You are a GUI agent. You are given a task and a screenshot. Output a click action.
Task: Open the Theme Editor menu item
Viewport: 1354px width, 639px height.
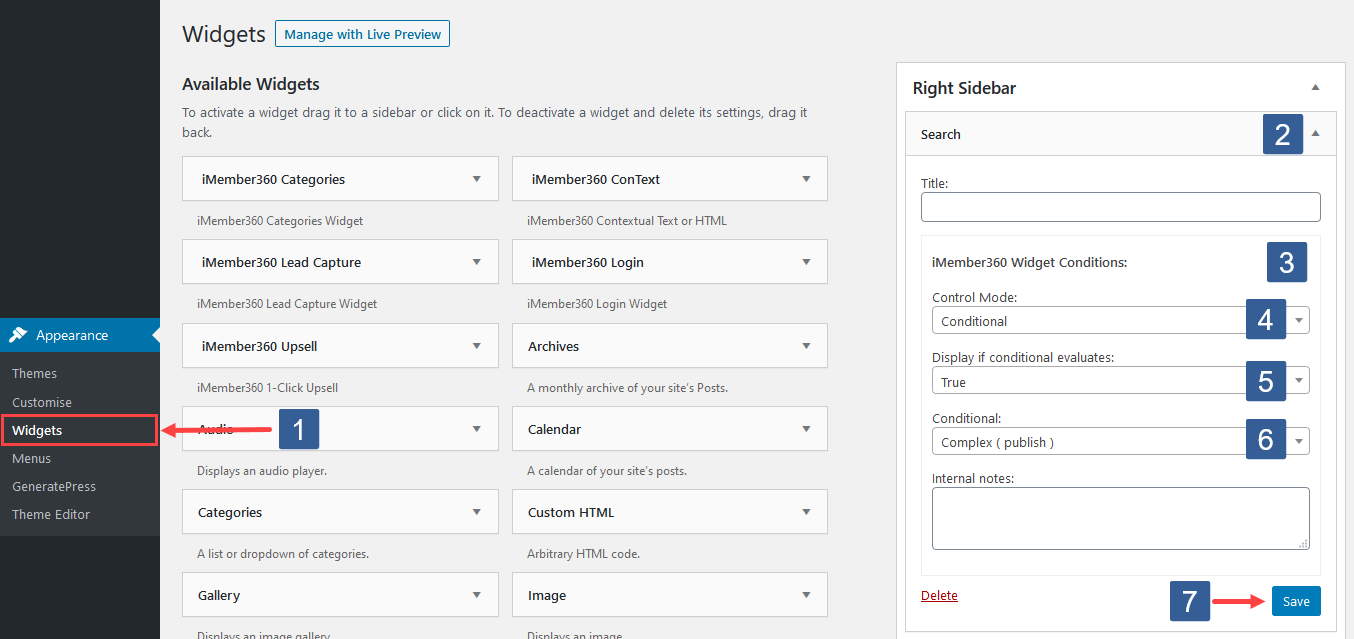50,514
